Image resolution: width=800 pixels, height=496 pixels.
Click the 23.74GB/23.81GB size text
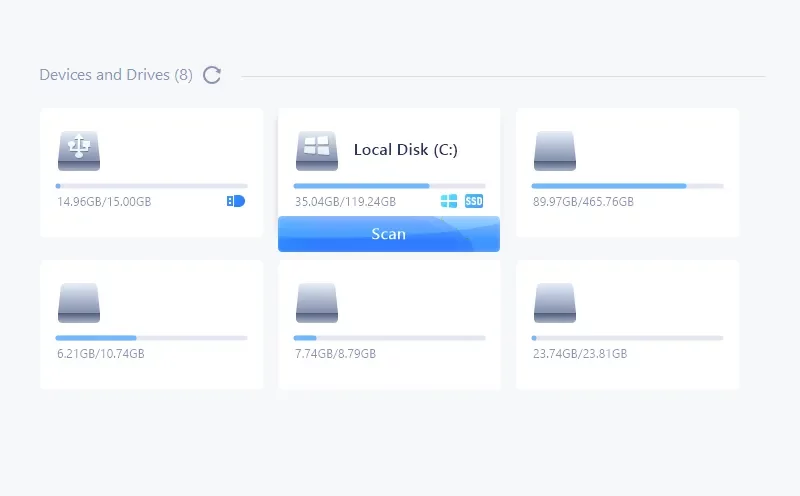click(580, 354)
